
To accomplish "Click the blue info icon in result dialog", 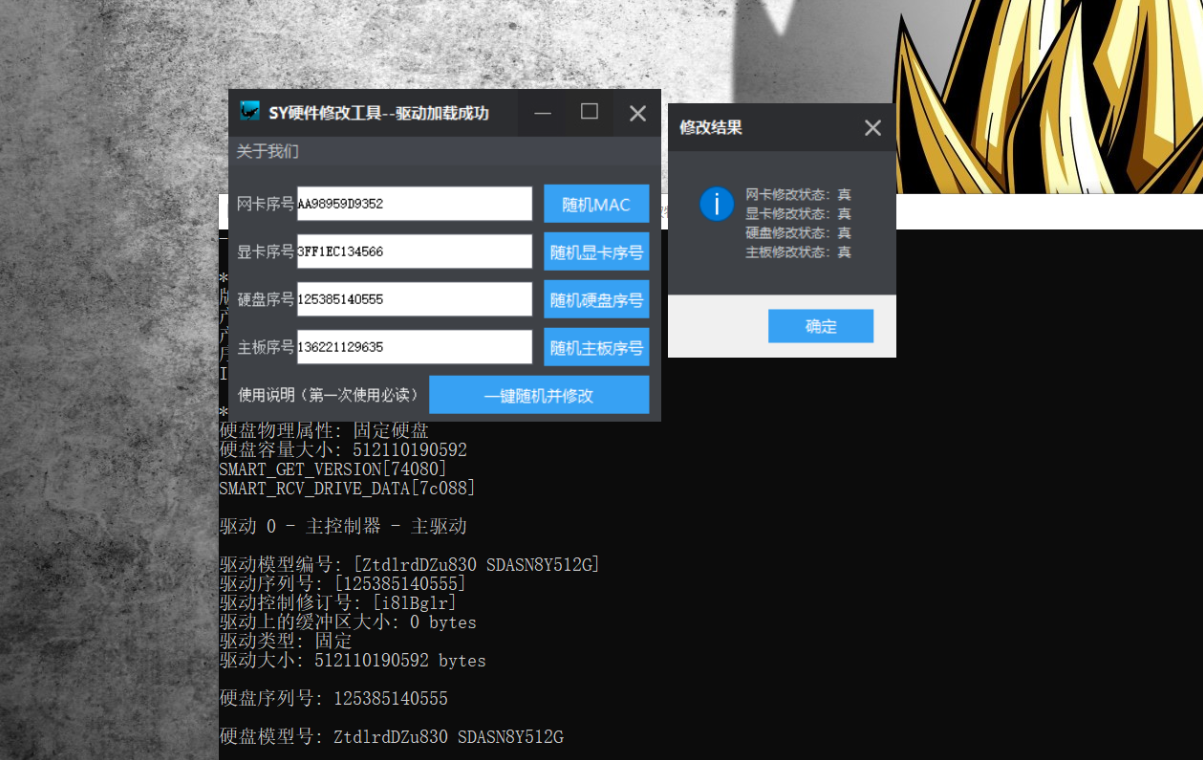I will pos(716,204).
